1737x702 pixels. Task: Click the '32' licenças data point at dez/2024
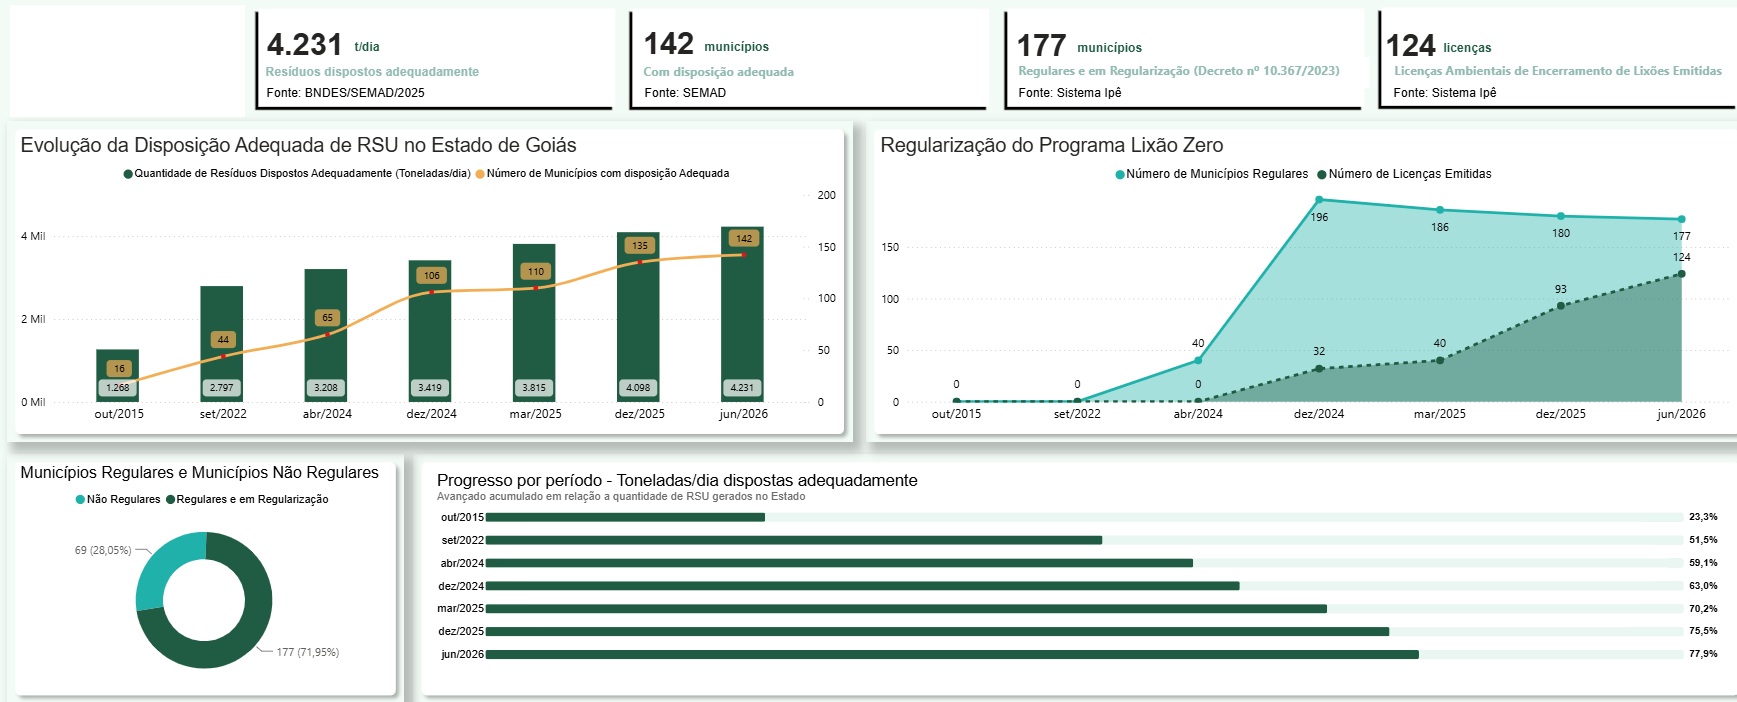tap(1319, 369)
